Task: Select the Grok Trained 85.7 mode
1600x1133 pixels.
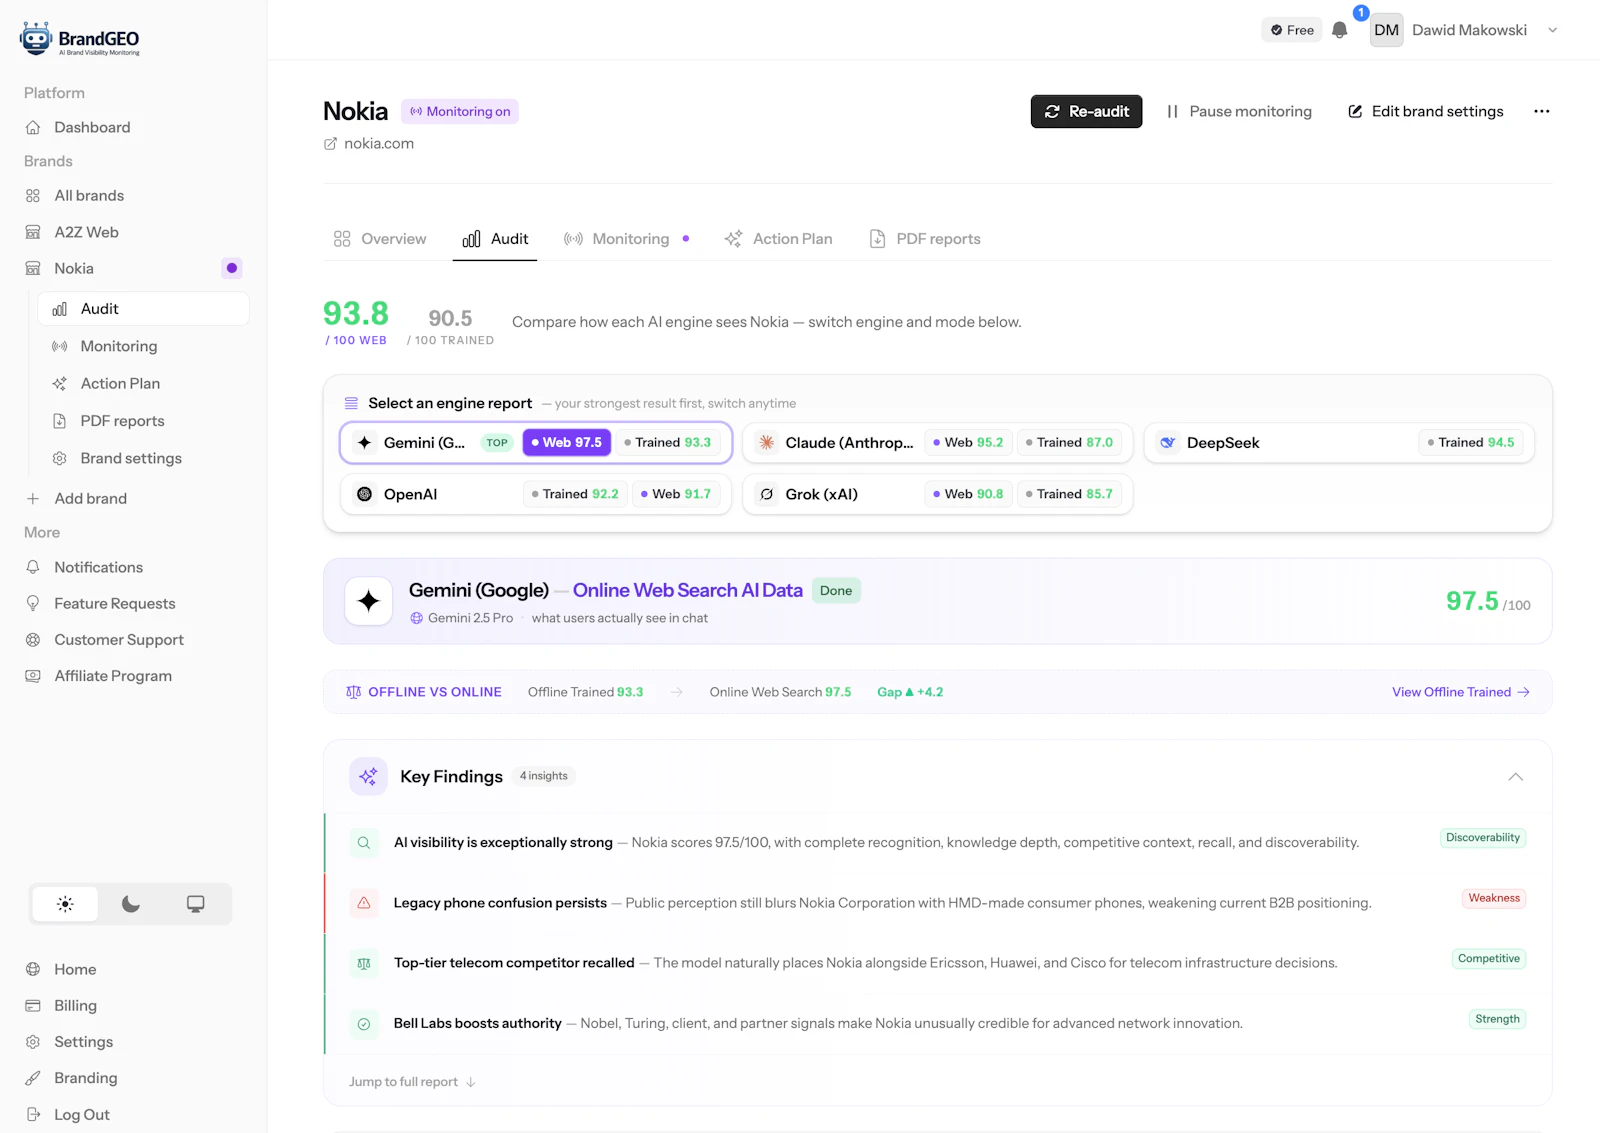Action: [x=1069, y=494]
